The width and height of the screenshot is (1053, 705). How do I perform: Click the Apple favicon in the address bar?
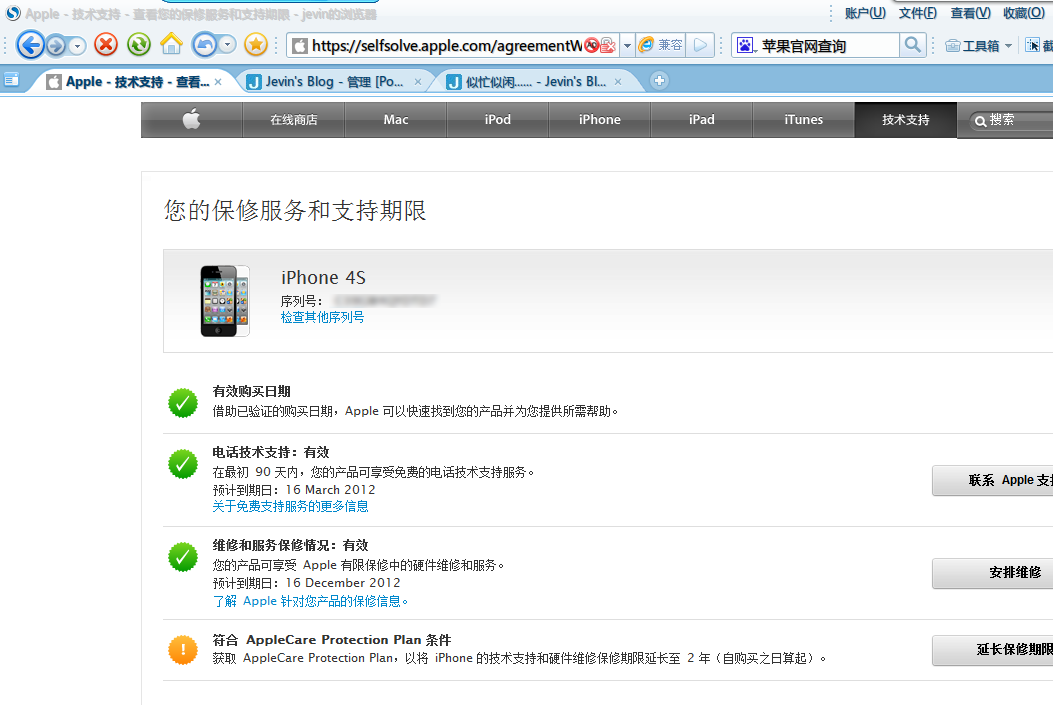300,46
